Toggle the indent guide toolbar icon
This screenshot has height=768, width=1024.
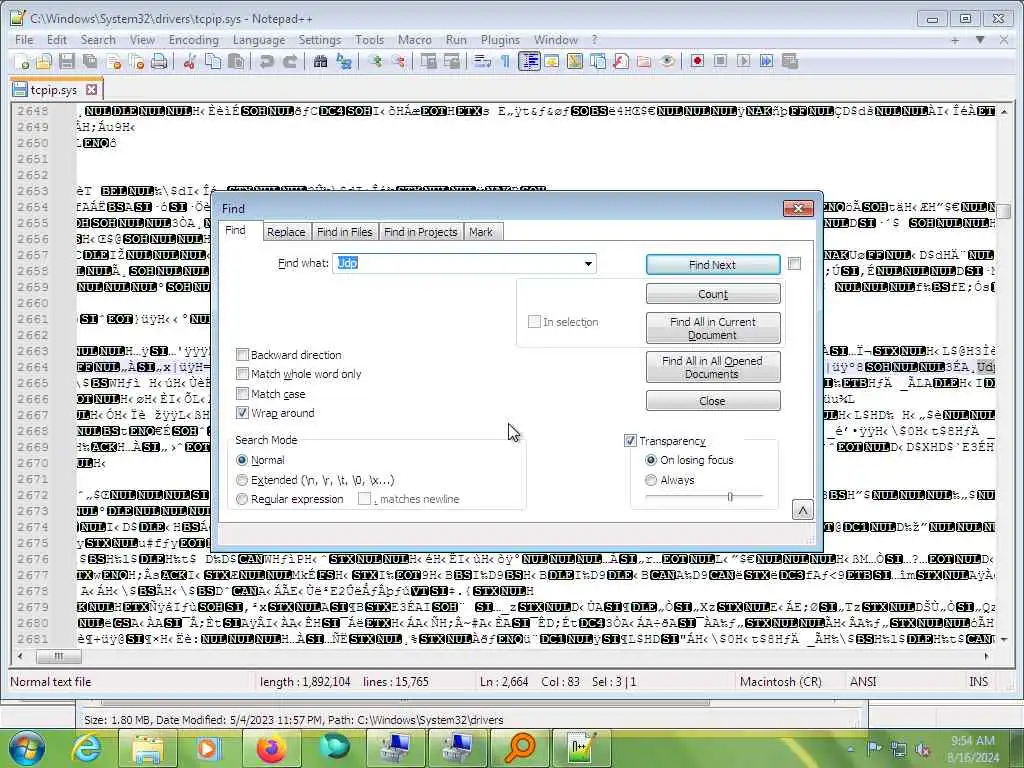click(529, 61)
